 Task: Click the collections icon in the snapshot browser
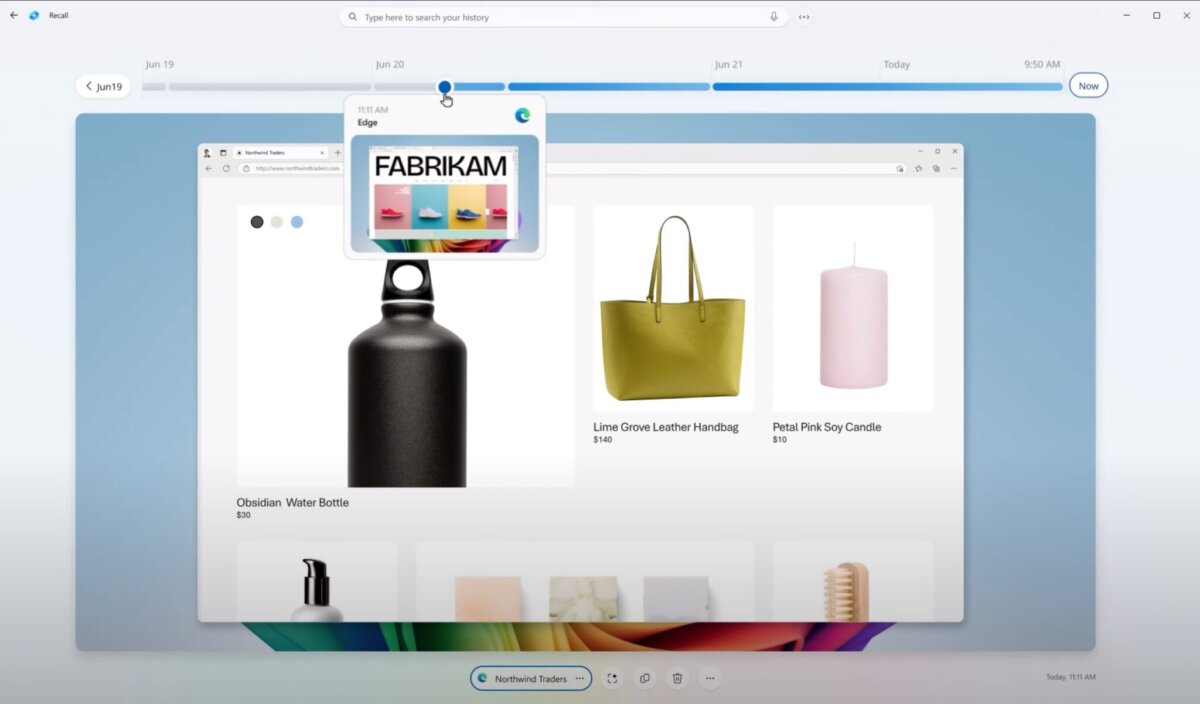tap(936, 168)
